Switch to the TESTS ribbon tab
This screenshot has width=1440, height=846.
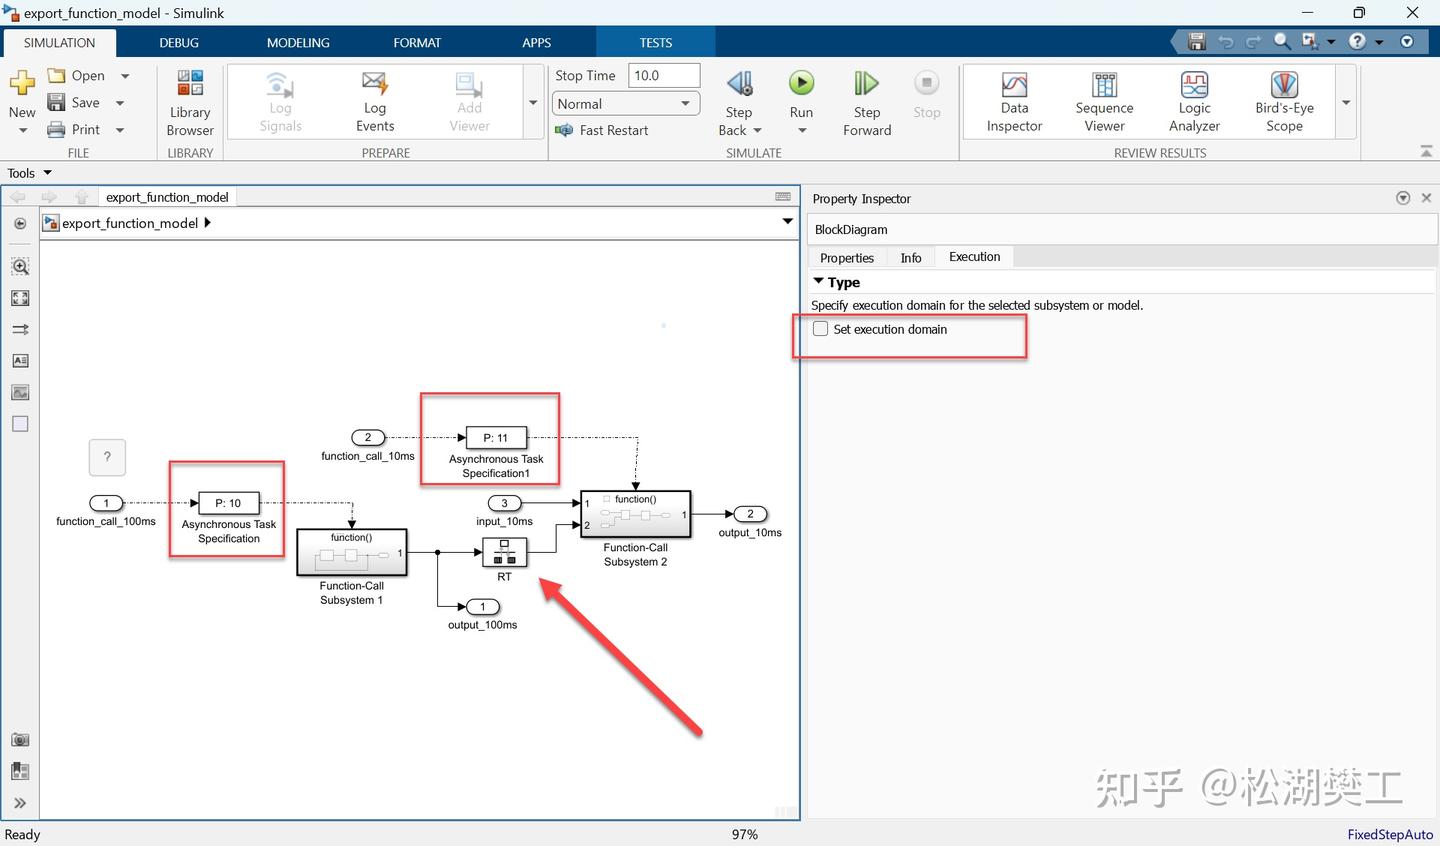click(656, 43)
